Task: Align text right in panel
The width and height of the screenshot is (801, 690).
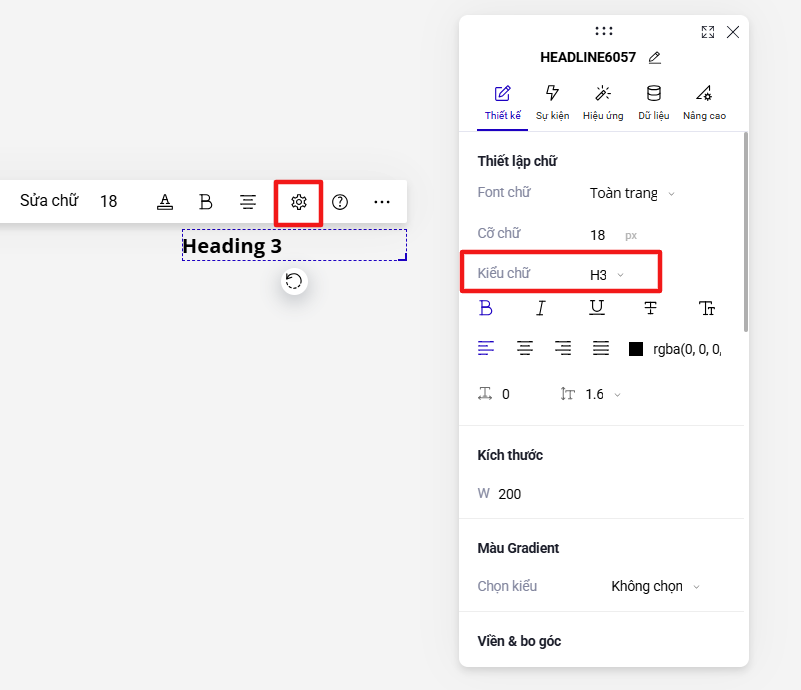Action: pyautogui.click(x=563, y=348)
